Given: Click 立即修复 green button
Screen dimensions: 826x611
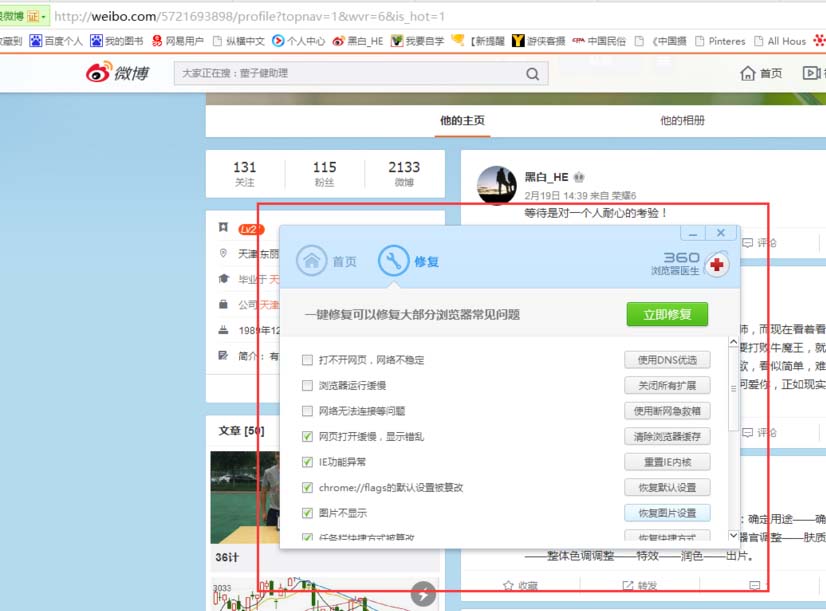Looking at the screenshot, I should (667, 314).
